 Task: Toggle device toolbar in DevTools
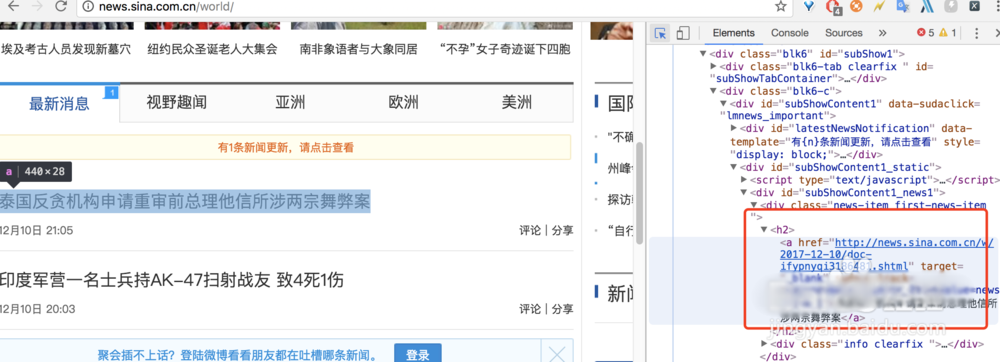(682, 33)
